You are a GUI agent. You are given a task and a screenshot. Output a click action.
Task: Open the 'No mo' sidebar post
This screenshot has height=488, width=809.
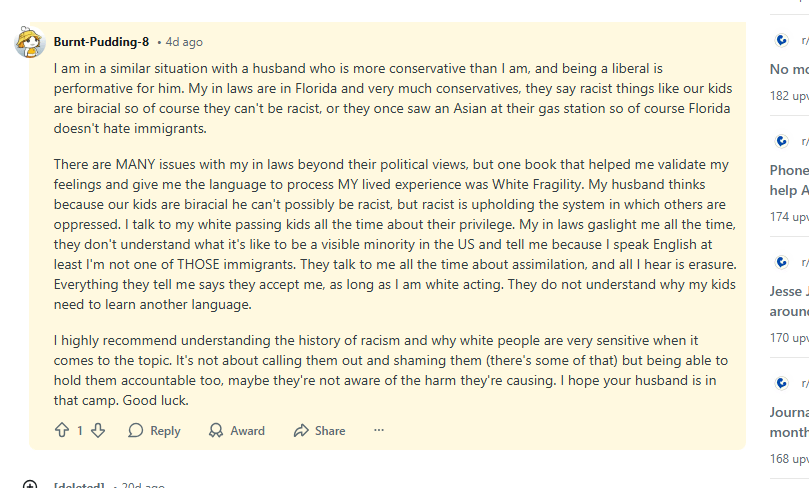click(x=789, y=69)
